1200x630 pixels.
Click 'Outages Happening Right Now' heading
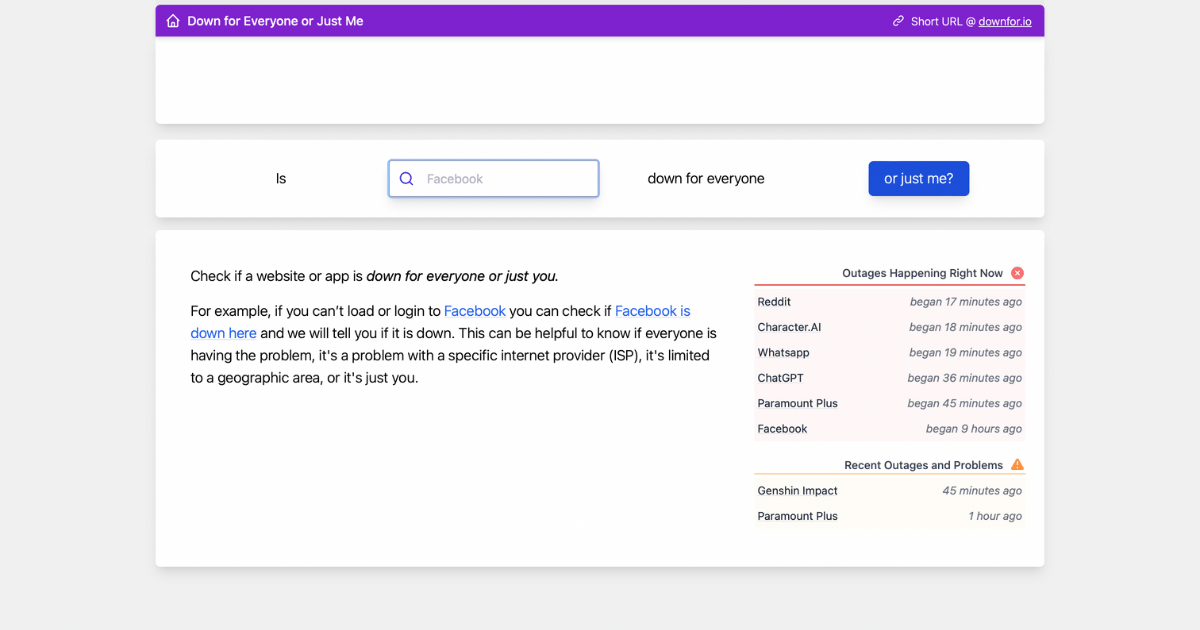[922, 273]
